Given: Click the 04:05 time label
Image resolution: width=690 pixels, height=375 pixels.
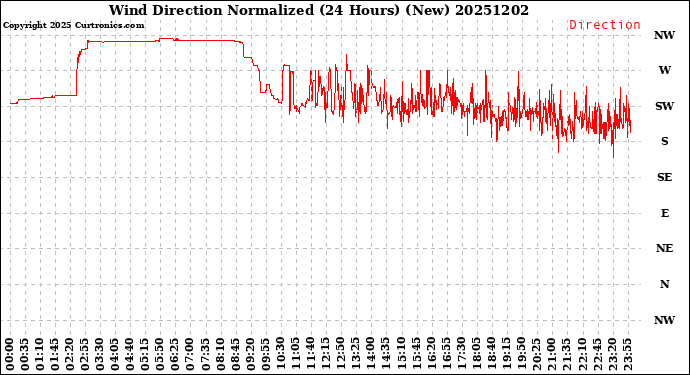Looking at the screenshot, I should click(115, 354).
